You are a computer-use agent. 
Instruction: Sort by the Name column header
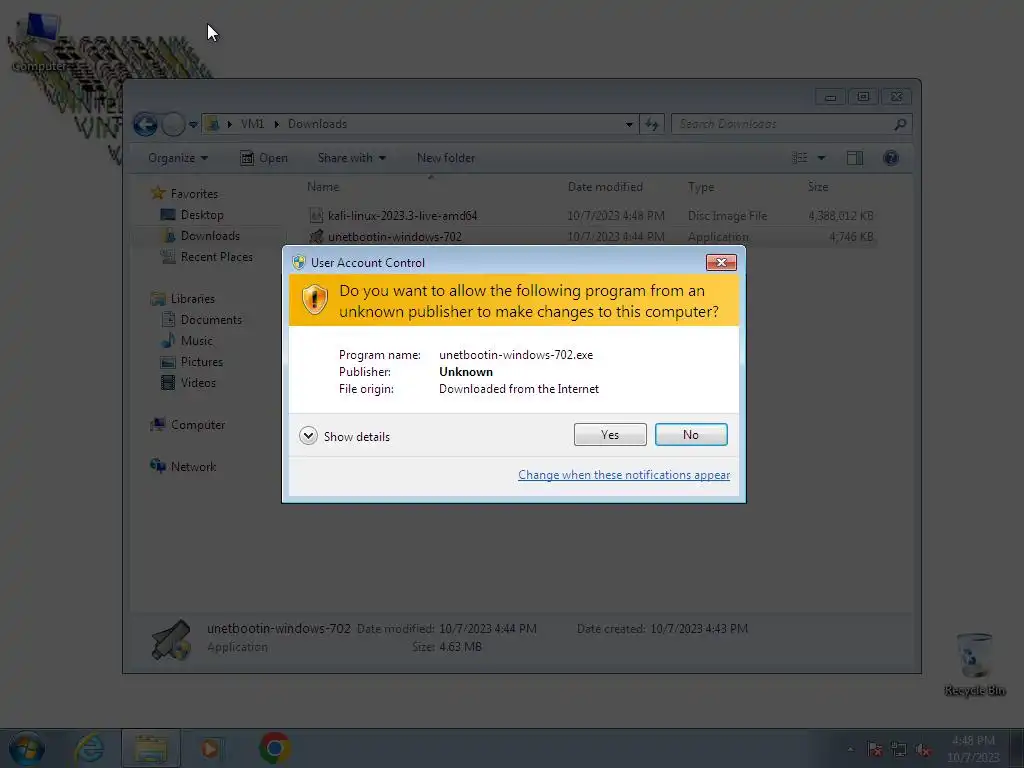point(323,187)
